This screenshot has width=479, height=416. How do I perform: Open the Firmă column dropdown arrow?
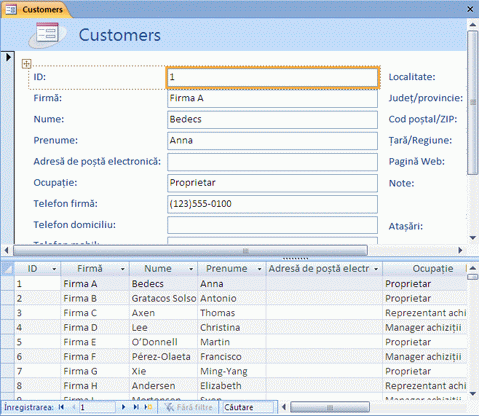[x=123, y=269]
